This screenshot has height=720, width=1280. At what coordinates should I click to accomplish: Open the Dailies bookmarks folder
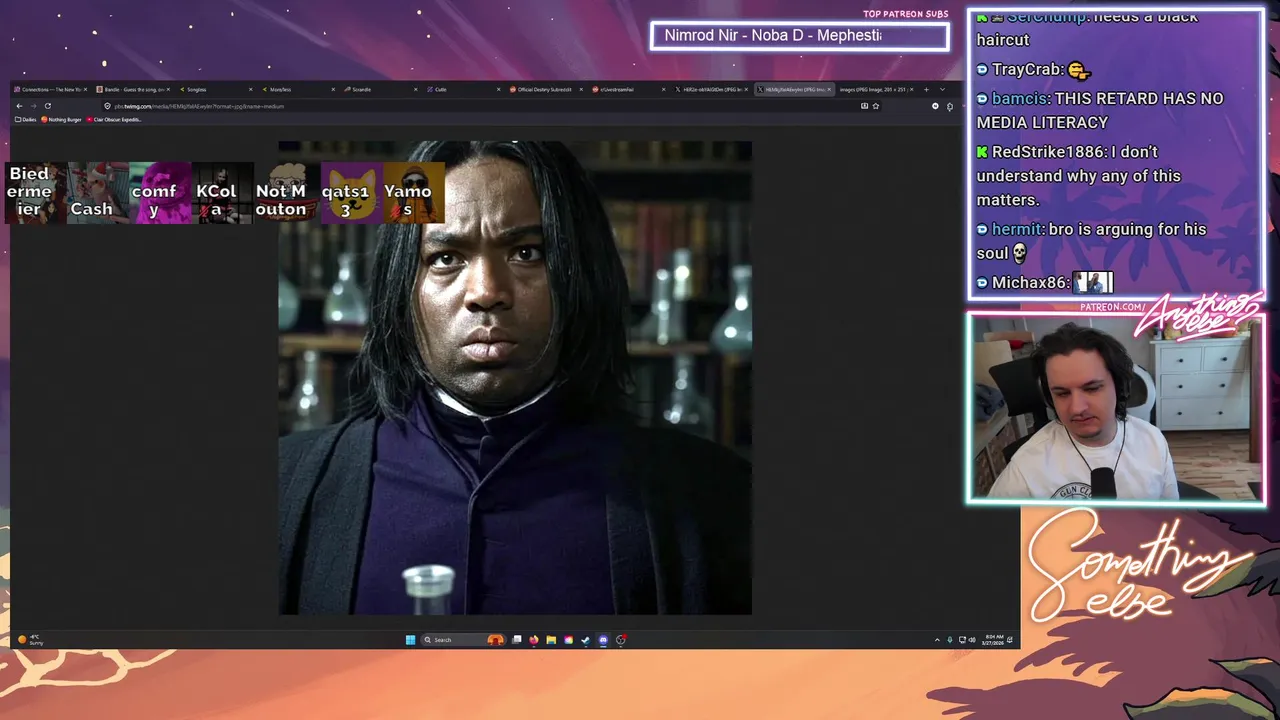26,119
